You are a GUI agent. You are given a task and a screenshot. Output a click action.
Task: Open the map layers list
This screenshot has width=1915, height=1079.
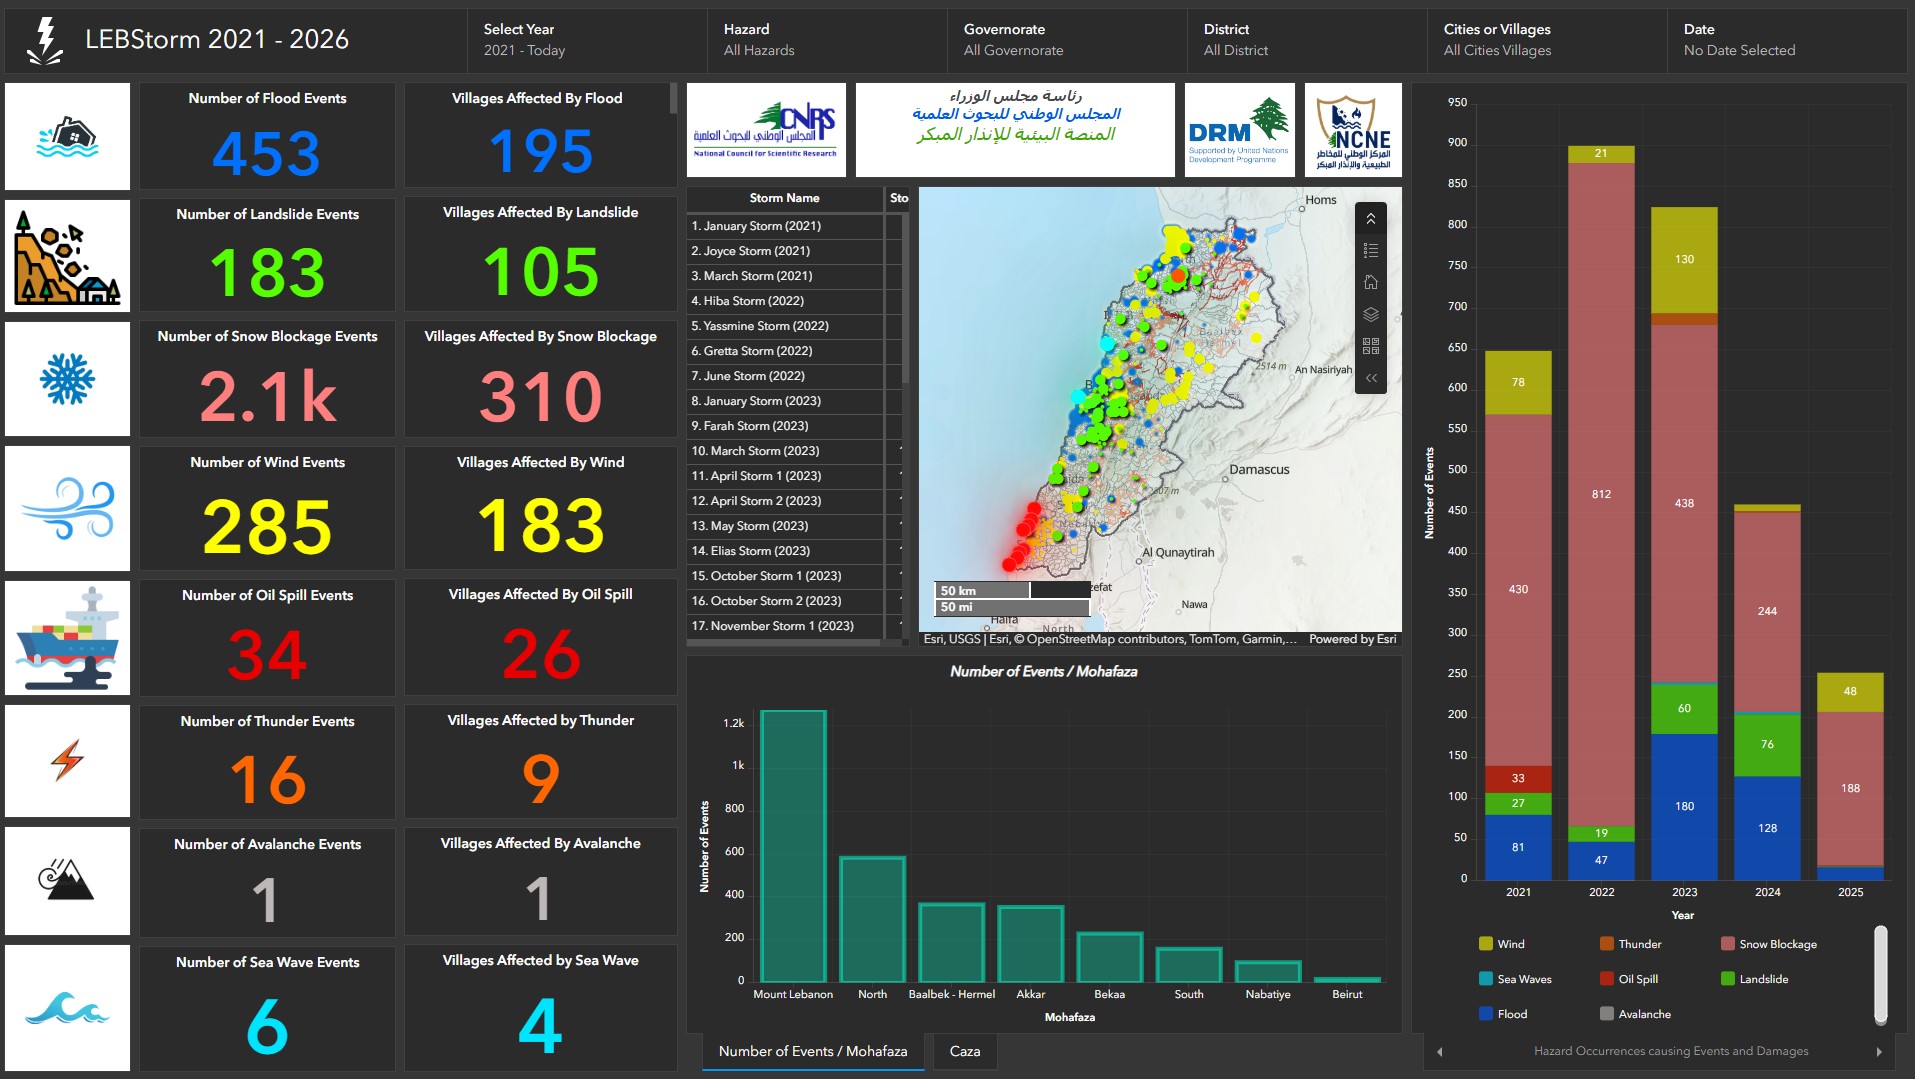1370,314
